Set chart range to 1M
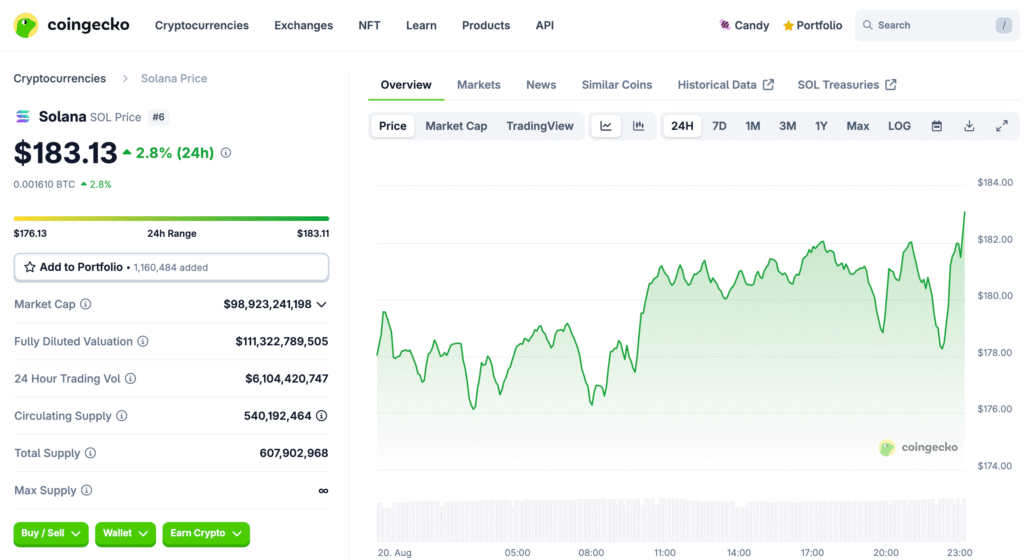 pyautogui.click(x=752, y=126)
